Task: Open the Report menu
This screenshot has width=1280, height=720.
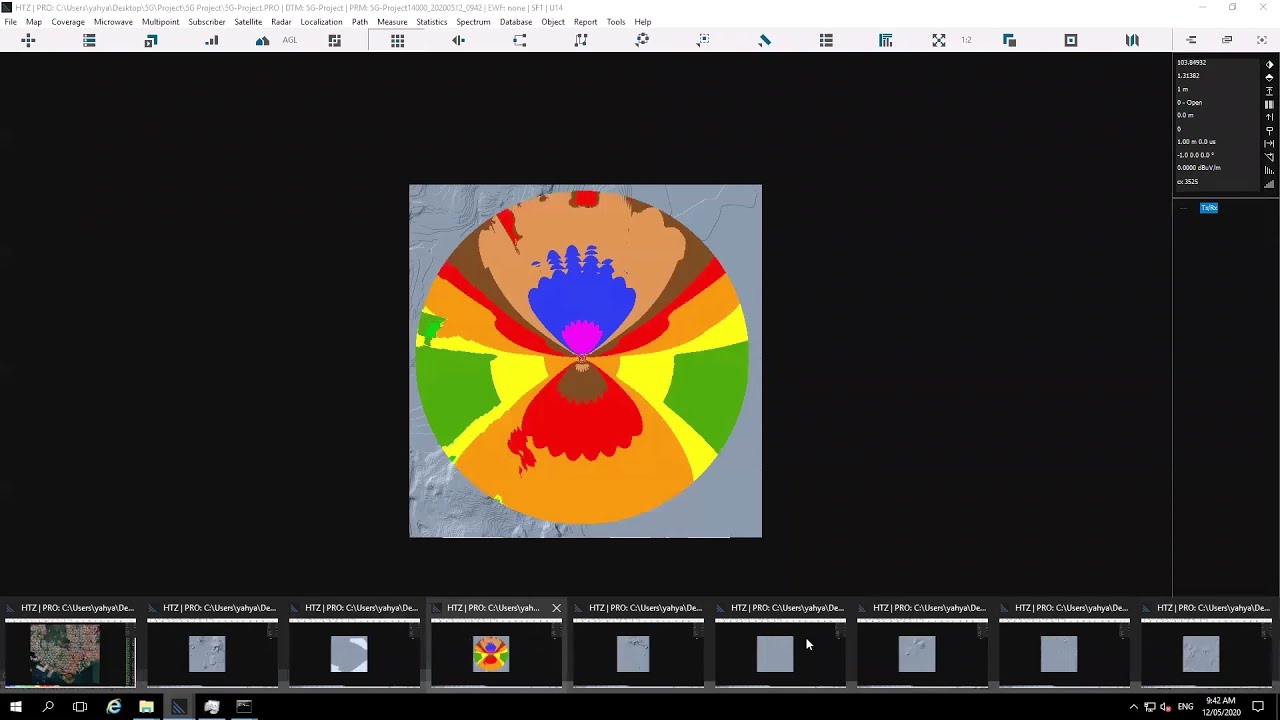Action: [x=586, y=22]
